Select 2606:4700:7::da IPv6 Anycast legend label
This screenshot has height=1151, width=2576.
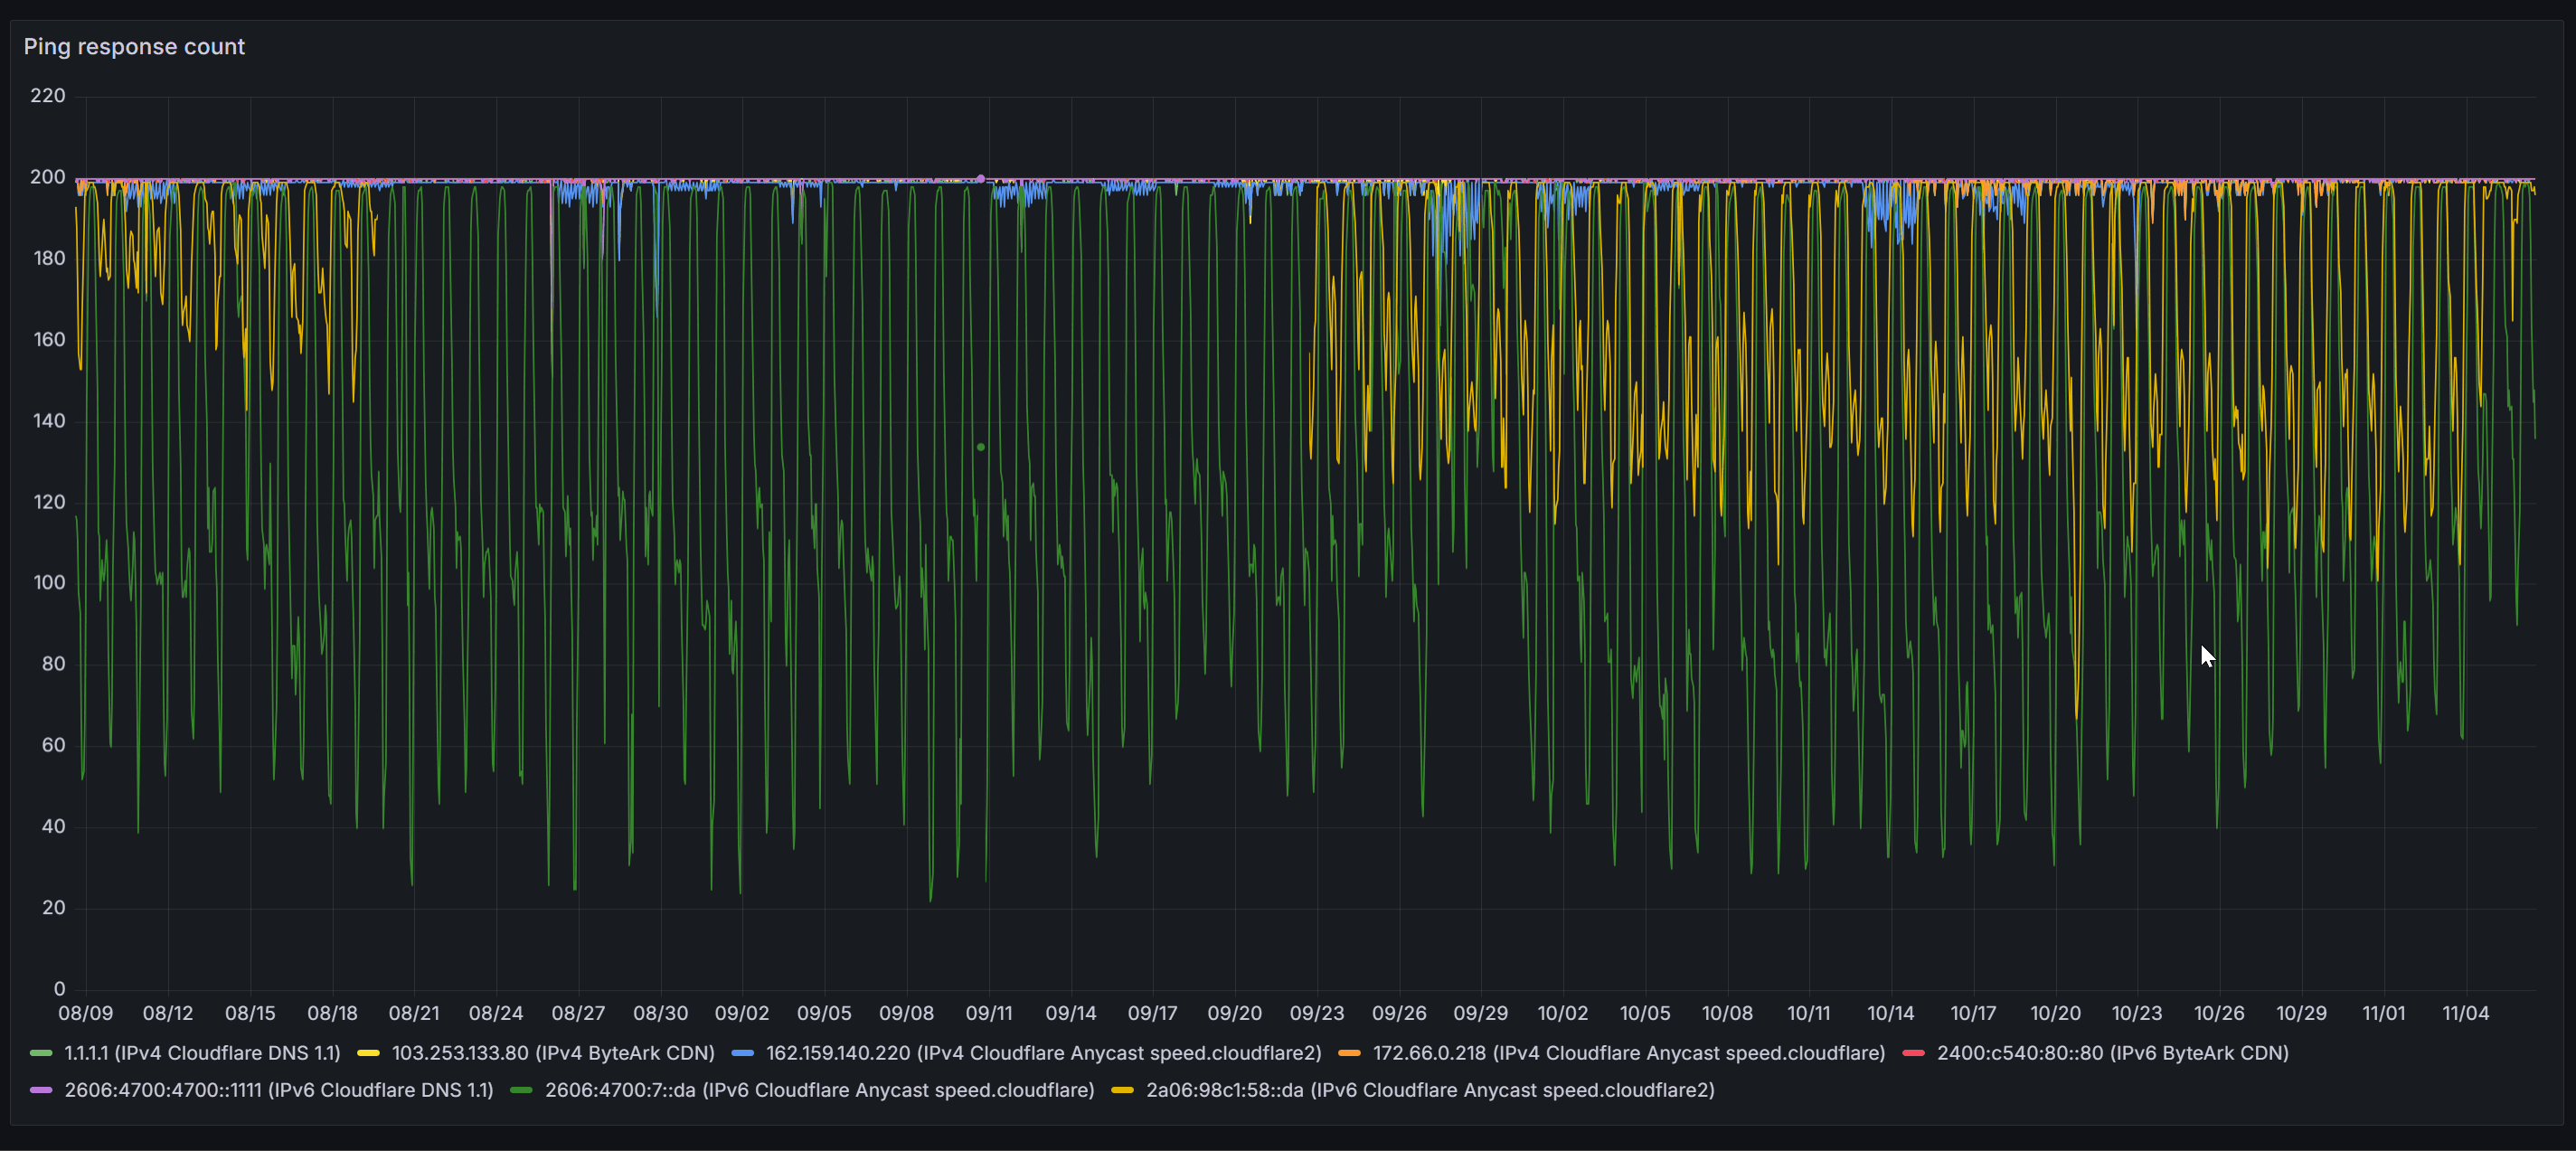tap(819, 1090)
